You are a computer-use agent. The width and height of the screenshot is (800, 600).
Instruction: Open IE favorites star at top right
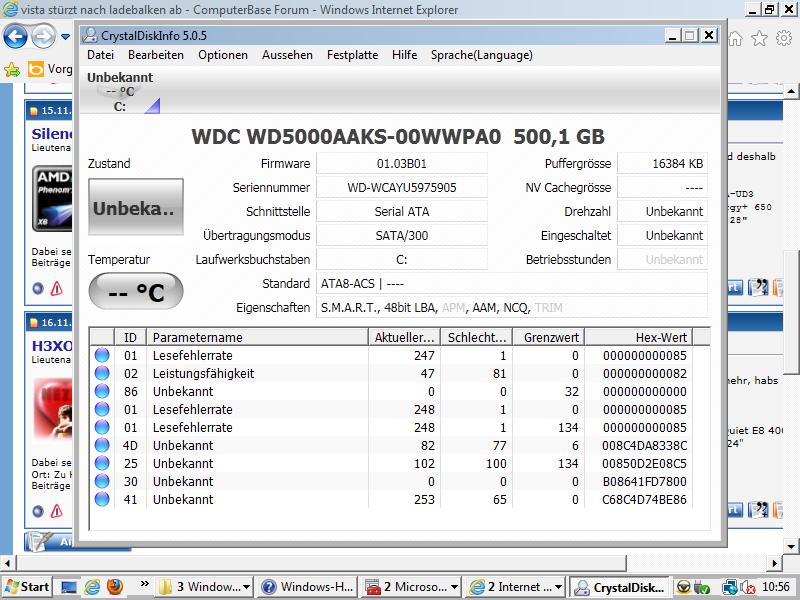click(760, 38)
